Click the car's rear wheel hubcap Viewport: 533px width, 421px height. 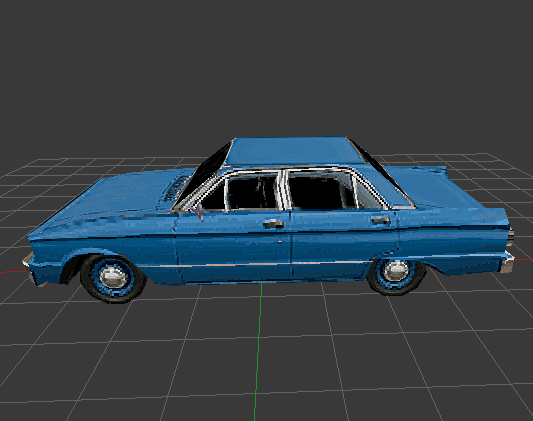[396, 270]
